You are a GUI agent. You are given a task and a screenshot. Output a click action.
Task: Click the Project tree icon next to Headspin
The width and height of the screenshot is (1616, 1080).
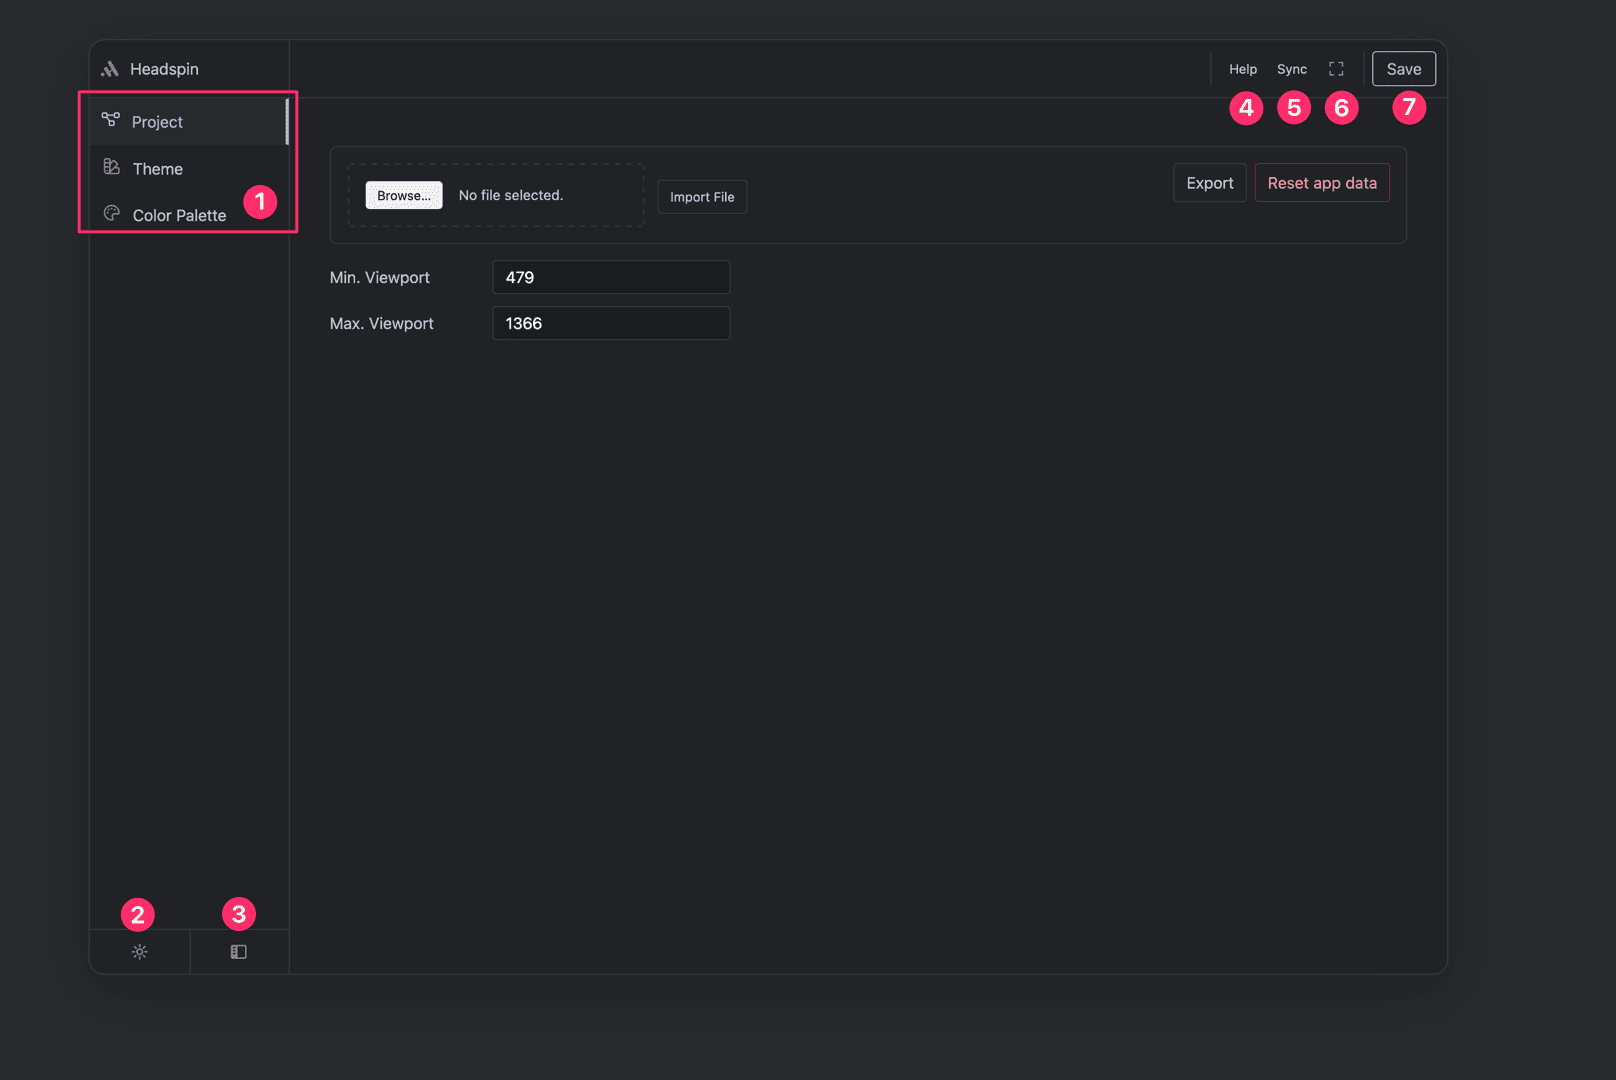click(110, 120)
